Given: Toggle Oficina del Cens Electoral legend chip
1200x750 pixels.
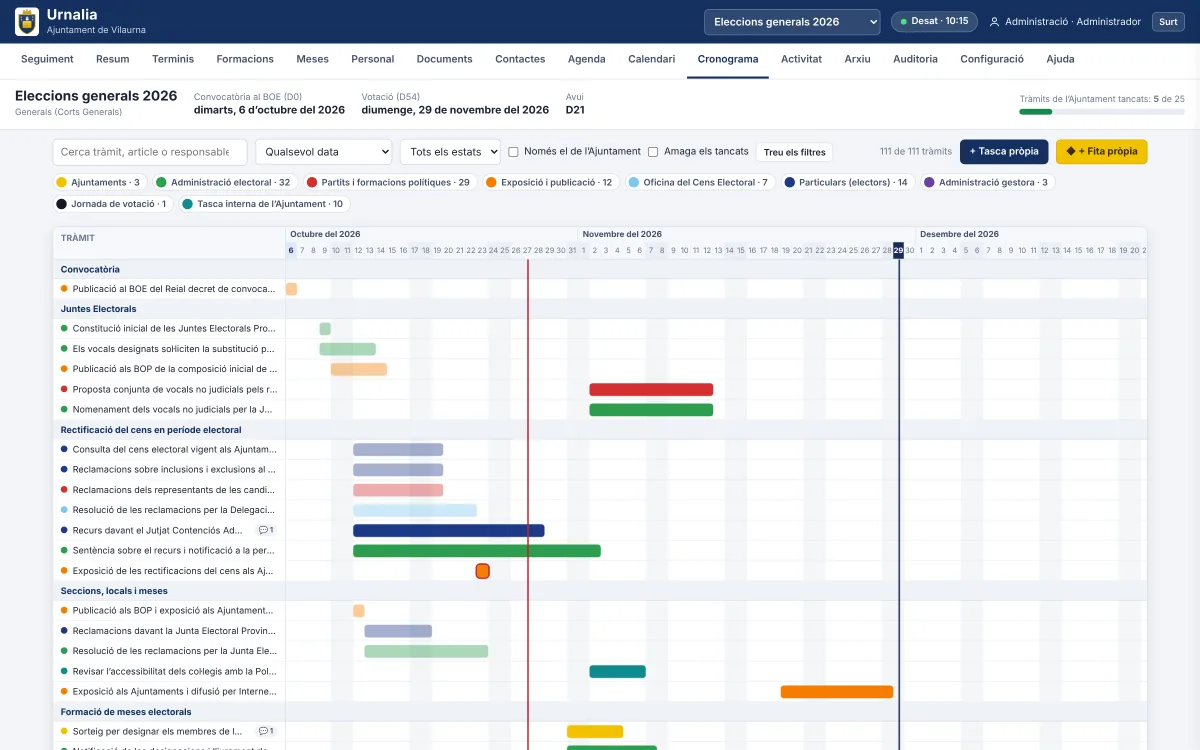Looking at the screenshot, I should (x=700, y=182).
